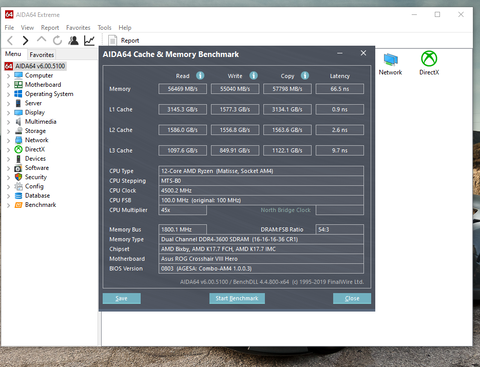Show info about the Write column
480x367 pixels.
click(x=253, y=76)
